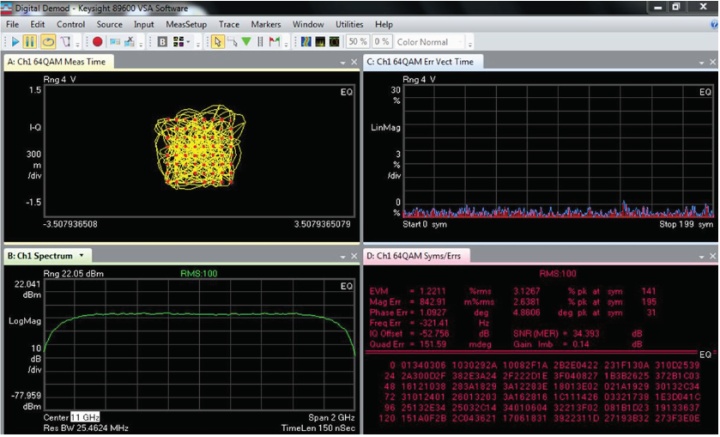The width and height of the screenshot is (720, 437).
Task: Select the pointer arrow tool
Action: 217,42
